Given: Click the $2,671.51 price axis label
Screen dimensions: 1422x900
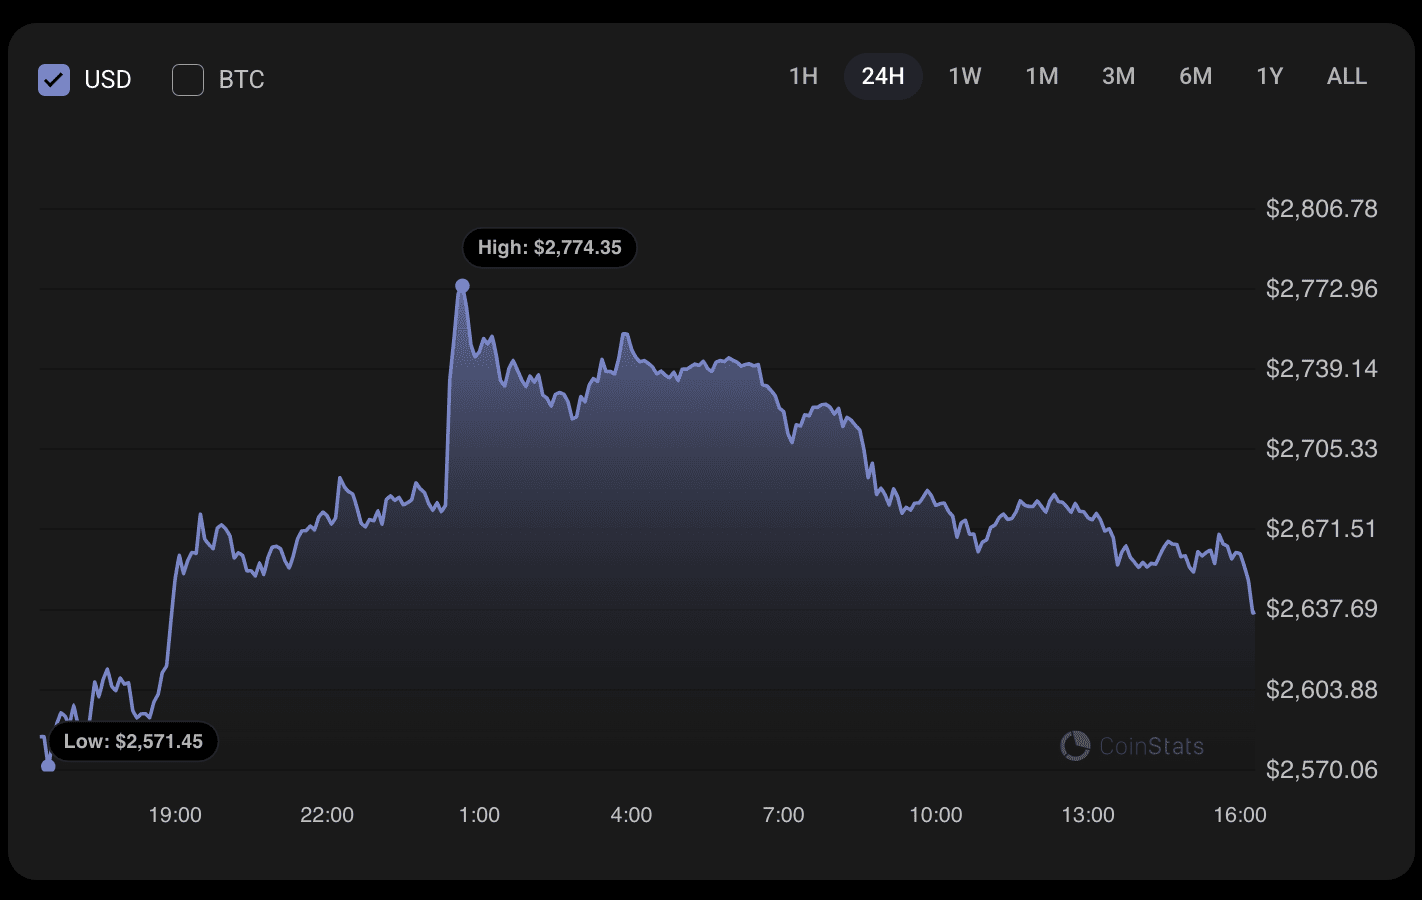Looking at the screenshot, I should (1322, 529).
